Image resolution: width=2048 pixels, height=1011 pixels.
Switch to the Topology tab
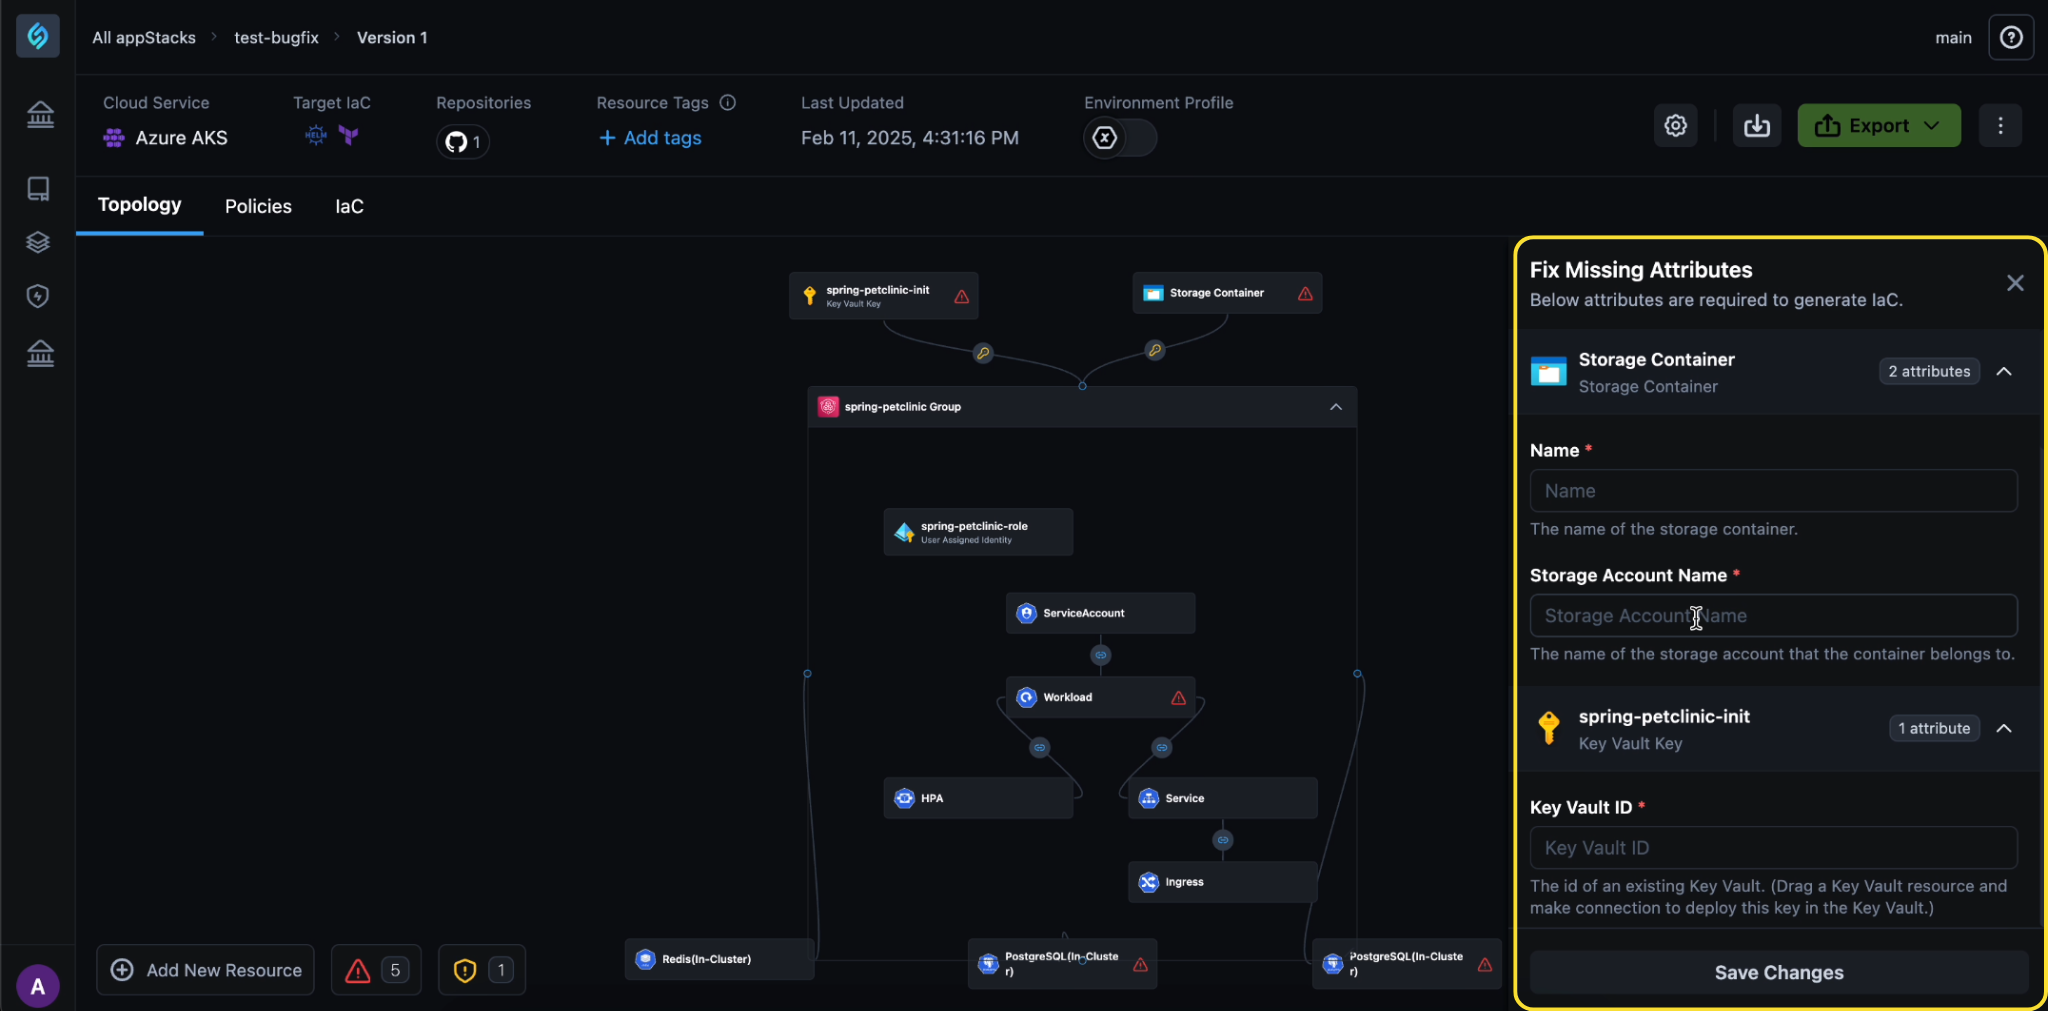140,205
